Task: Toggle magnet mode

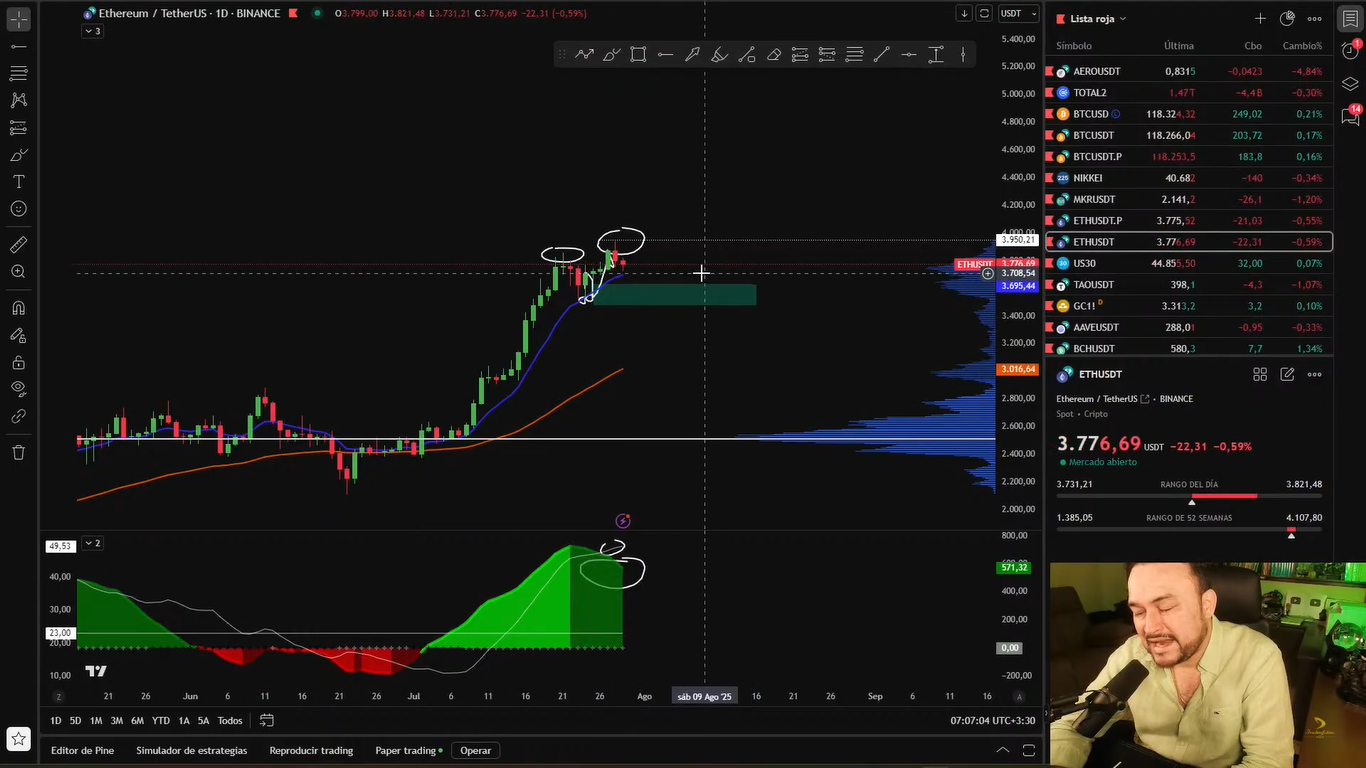Action: (x=18, y=308)
